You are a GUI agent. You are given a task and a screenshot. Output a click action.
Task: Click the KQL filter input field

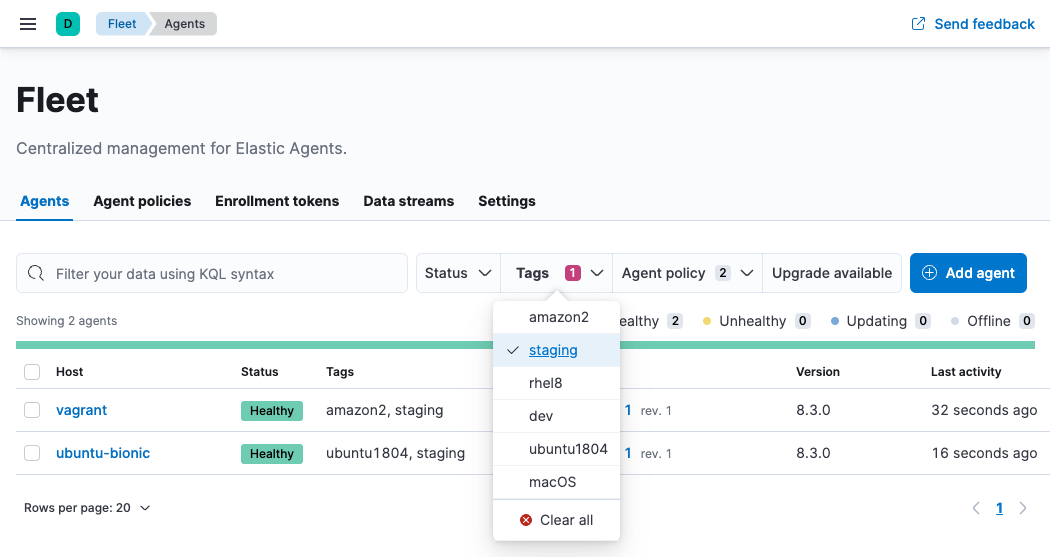(225, 273)
